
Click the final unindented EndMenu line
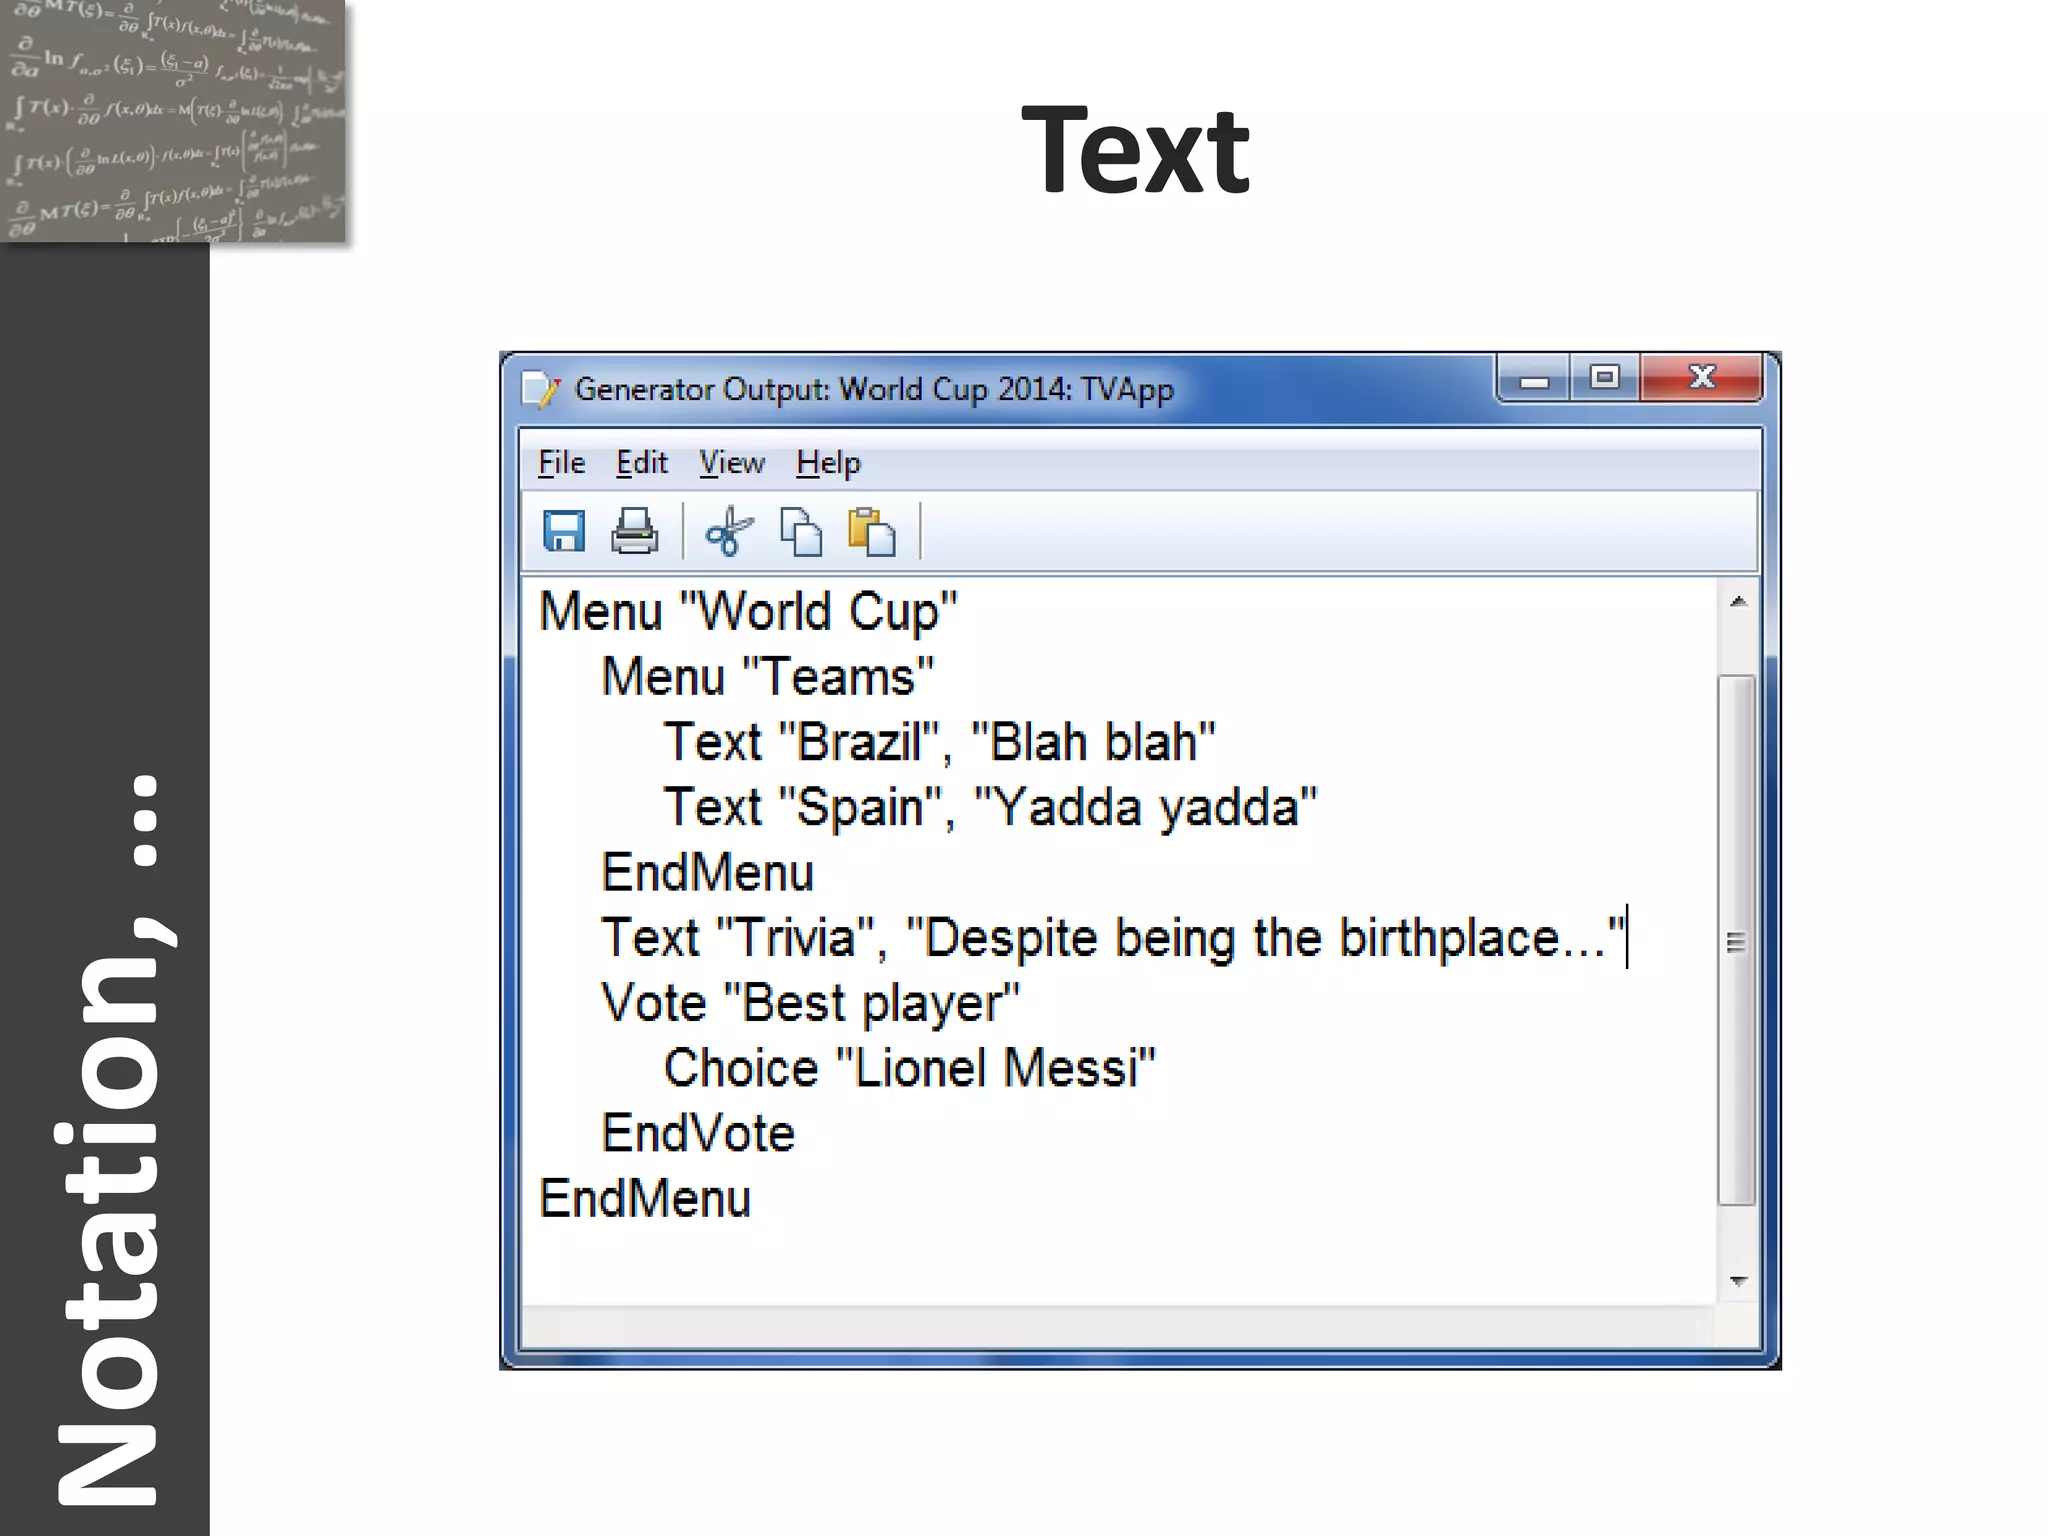645,1199
